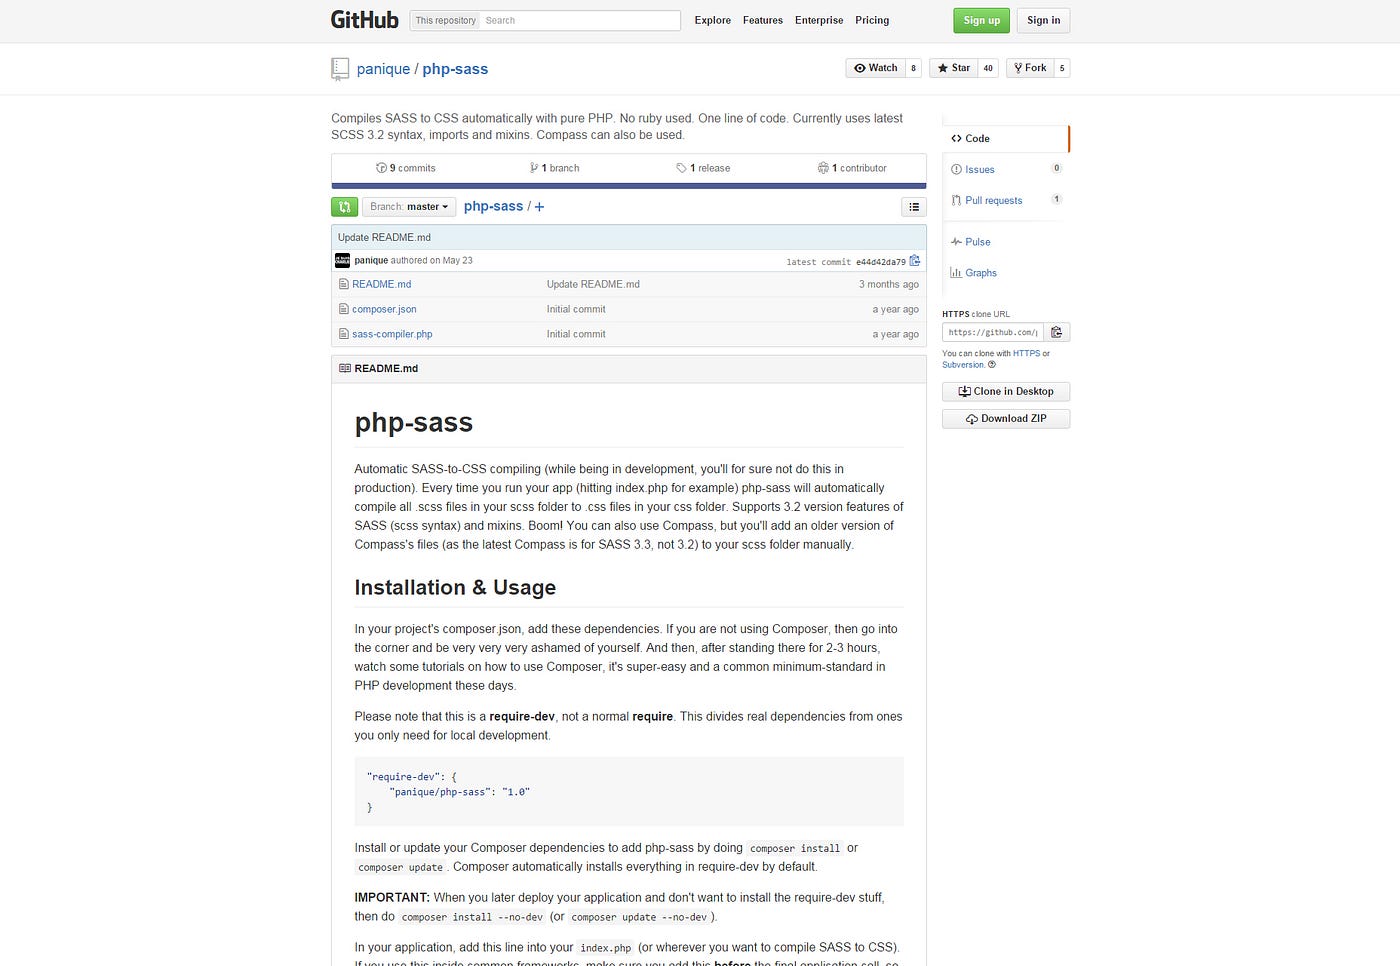This screenshot has width=1400, height=966.
Task: Click the branch icon next to 1 branch
Action: point(534,168)
